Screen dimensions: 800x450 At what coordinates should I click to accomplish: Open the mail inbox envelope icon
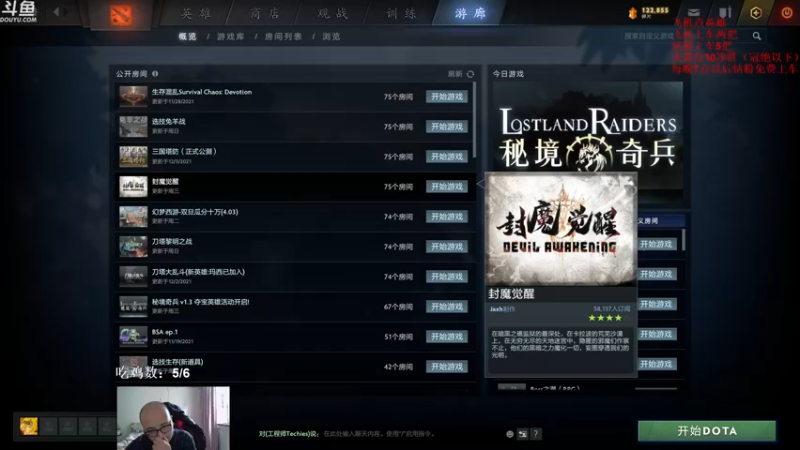click(694, 12)
